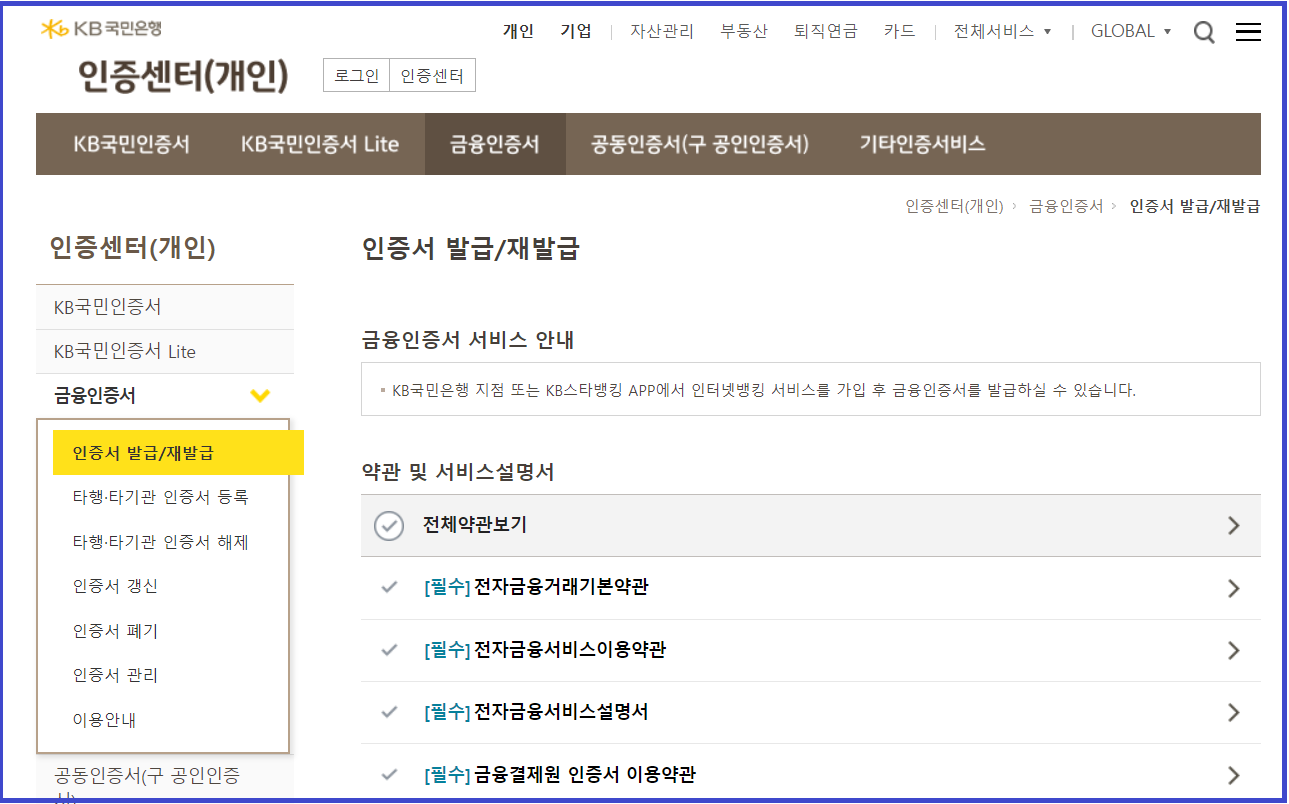Click the 인증센터(개인) page title
Screen dimensions: 1289x804
click(x=183, y=76)
